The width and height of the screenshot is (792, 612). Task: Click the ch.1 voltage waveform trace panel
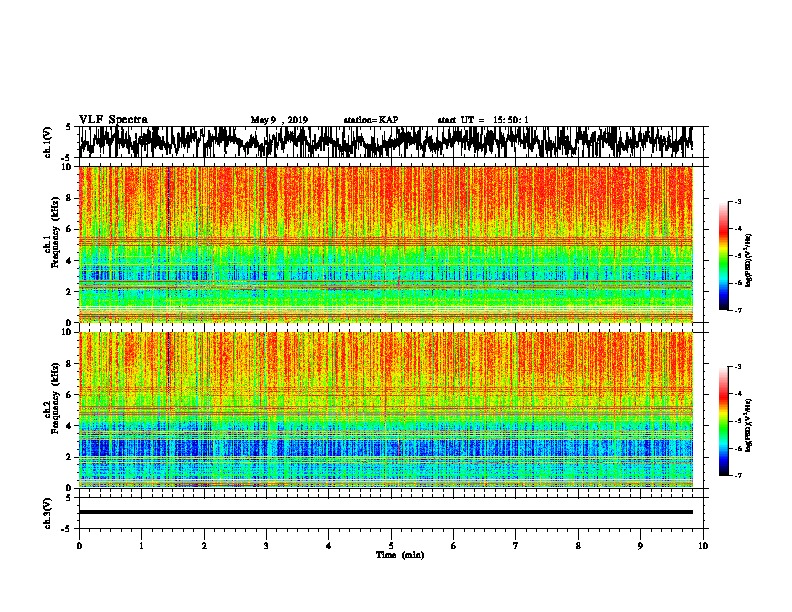click(x=393, y=142)
